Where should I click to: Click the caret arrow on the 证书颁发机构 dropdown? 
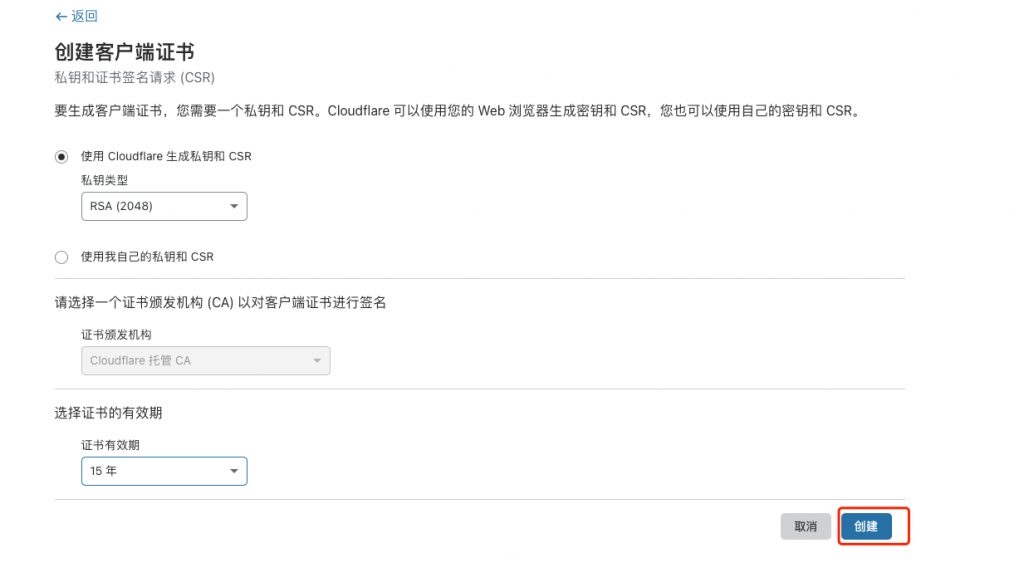tap(317, 360)
